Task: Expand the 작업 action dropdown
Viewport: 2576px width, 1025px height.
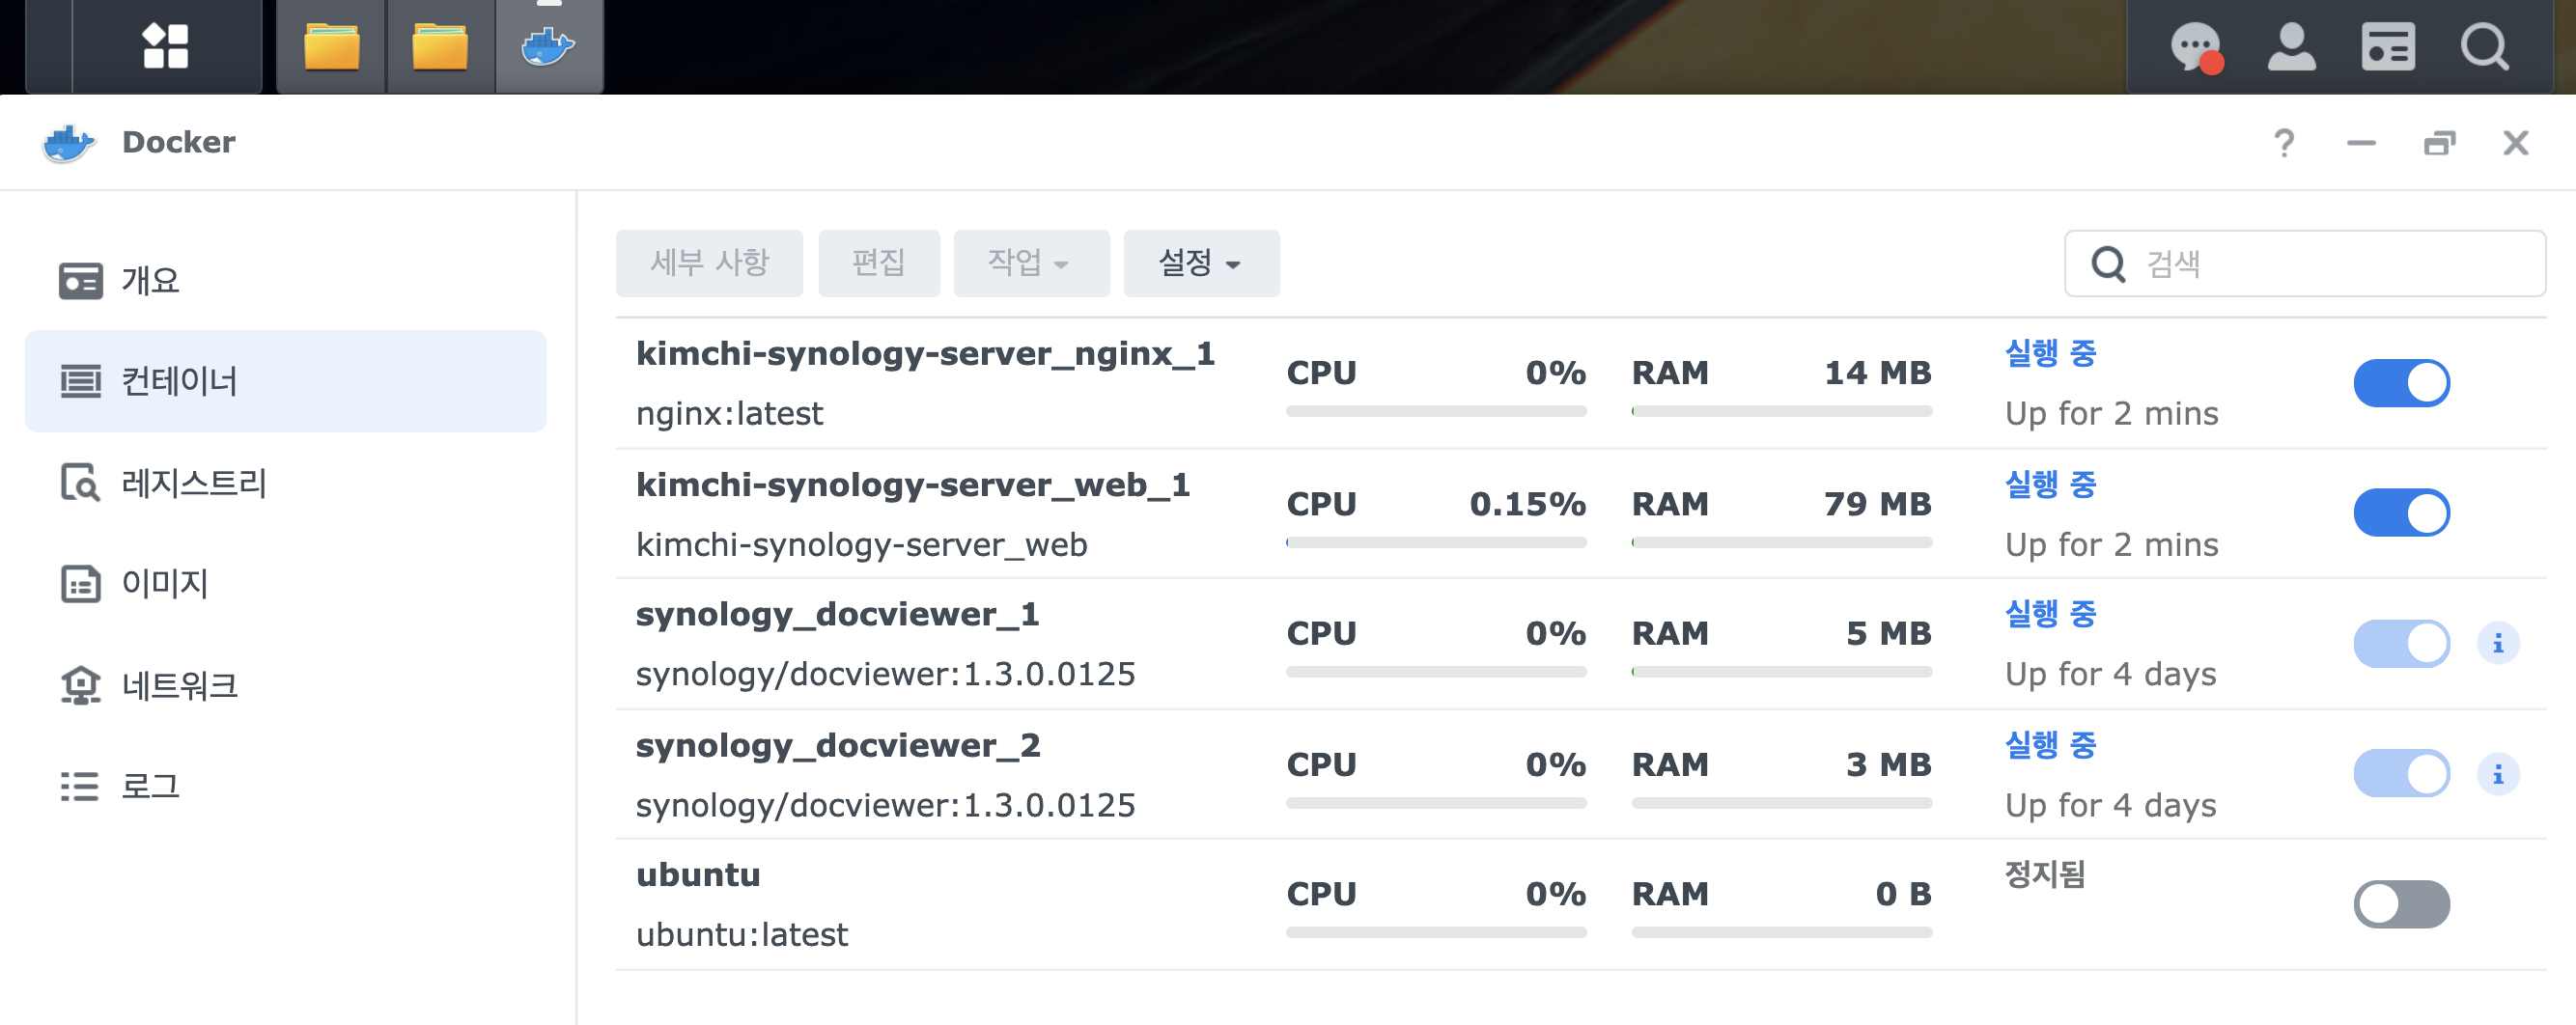Action: point(1031,263)
